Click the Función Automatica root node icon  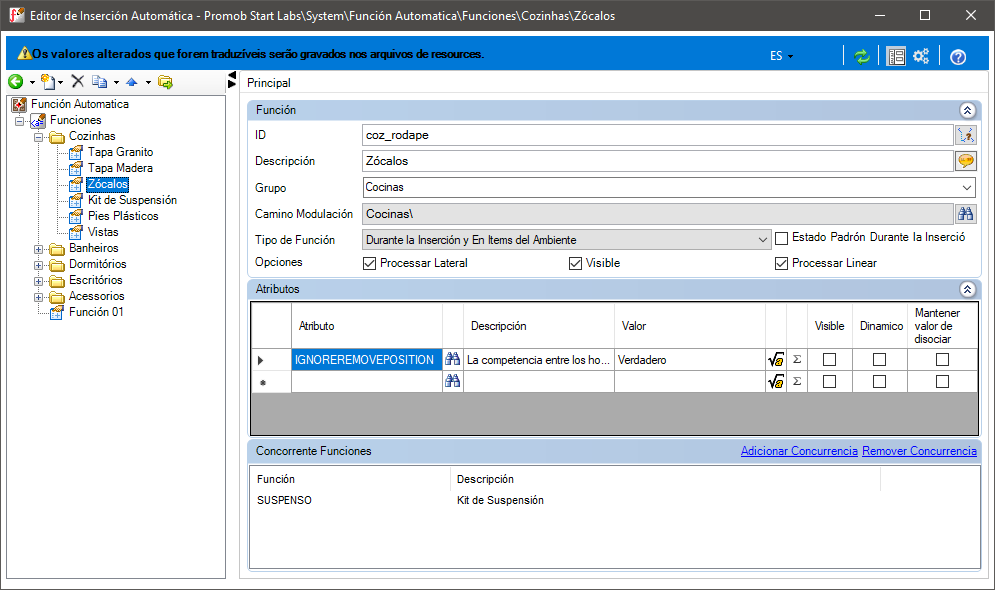tap(20, 104)
